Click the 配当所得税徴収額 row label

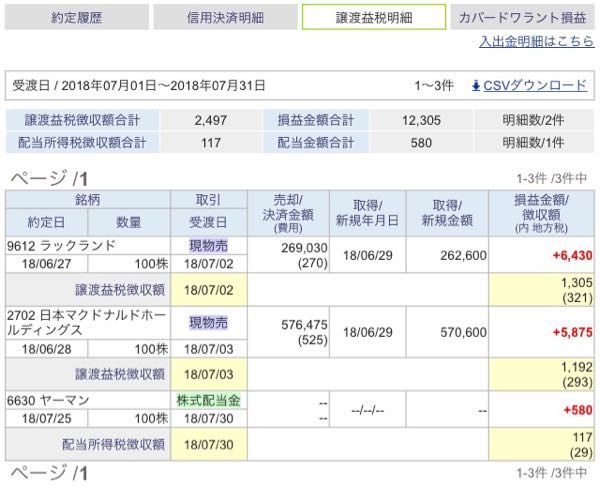point(113,444)
